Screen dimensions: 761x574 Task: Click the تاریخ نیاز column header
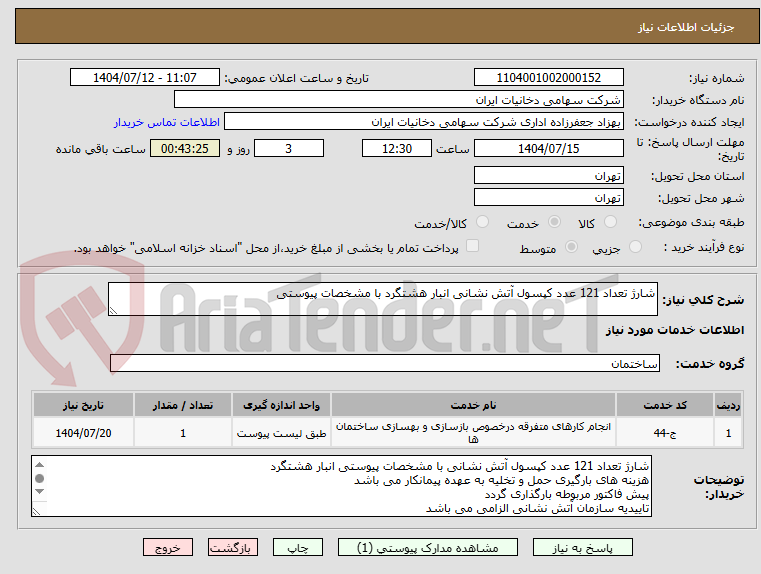(x=83, y=405)
